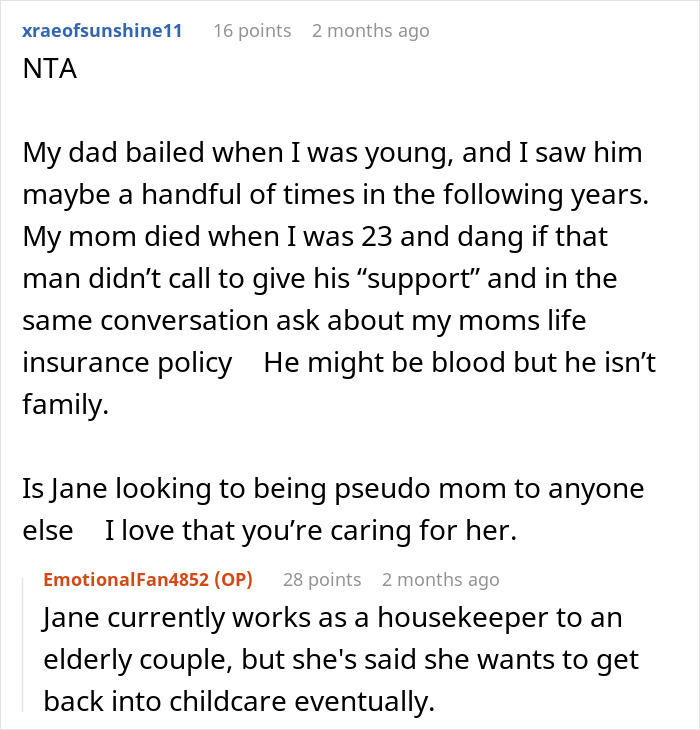This screenshot has height=730, width=700.
Task: Click the 28 points score
Action: (x=322, y=580)
